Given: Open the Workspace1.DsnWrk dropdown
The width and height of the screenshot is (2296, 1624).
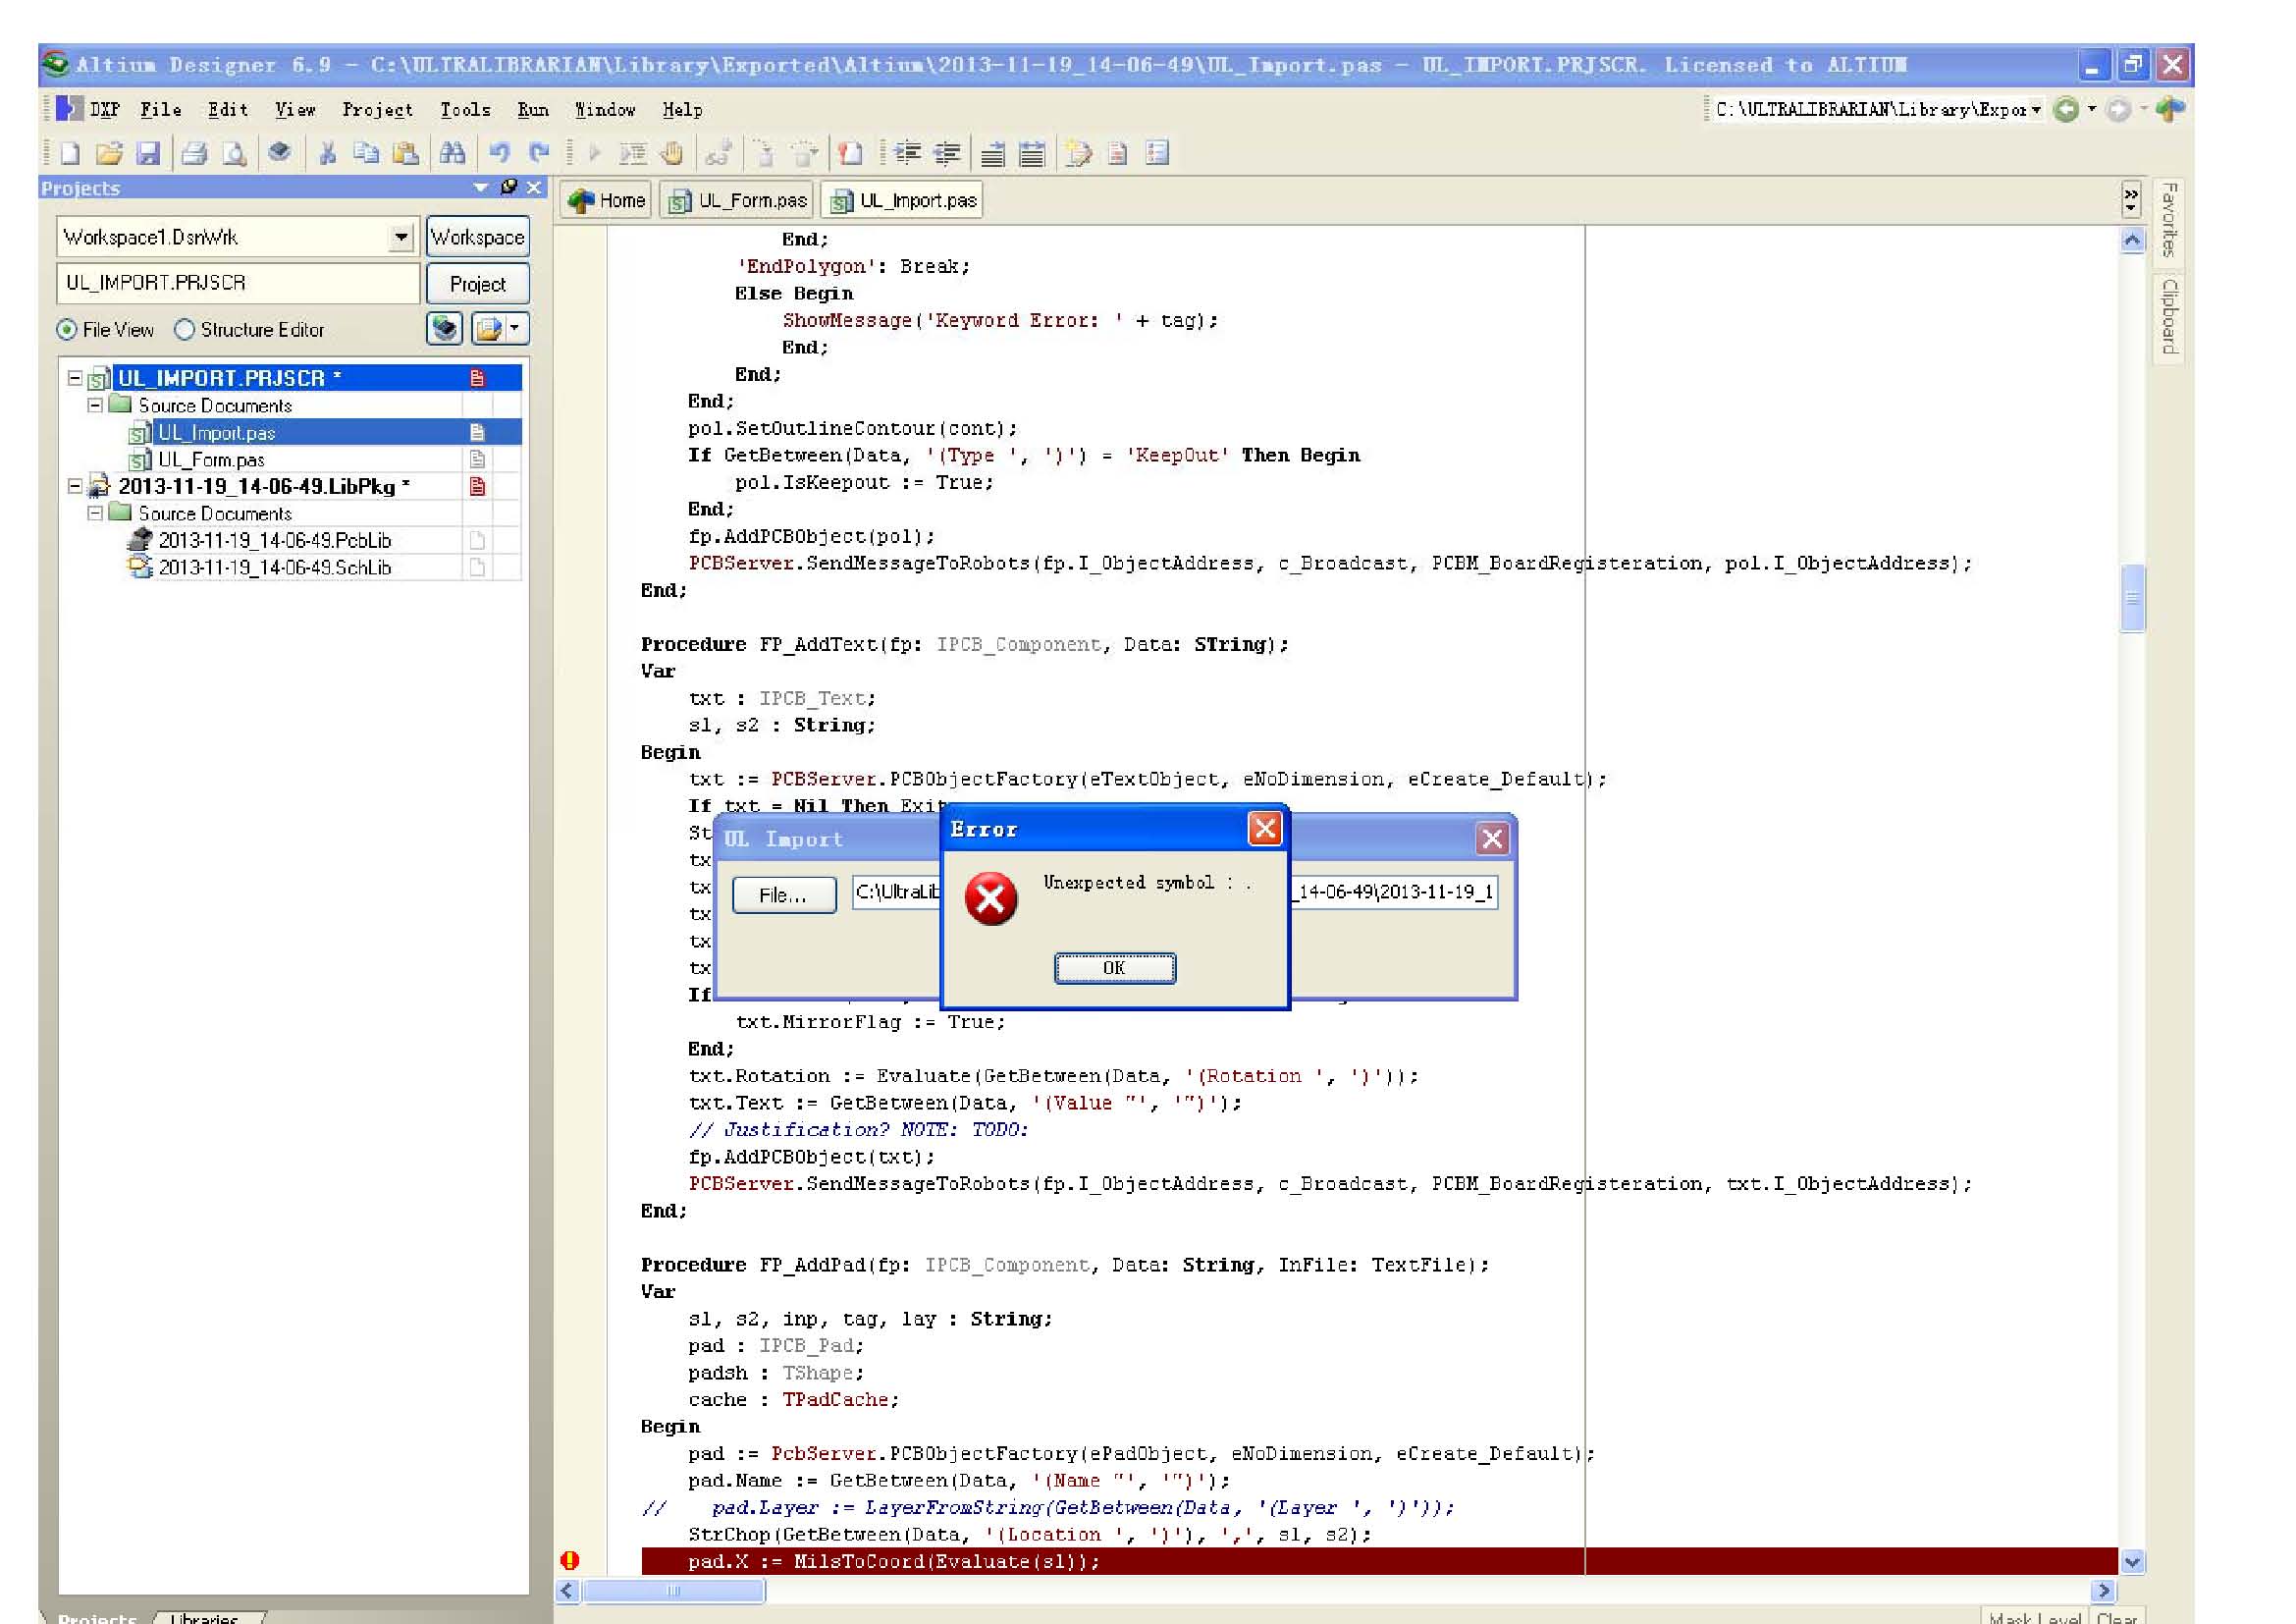Looking at the screenshot, I should coord(401,237).
